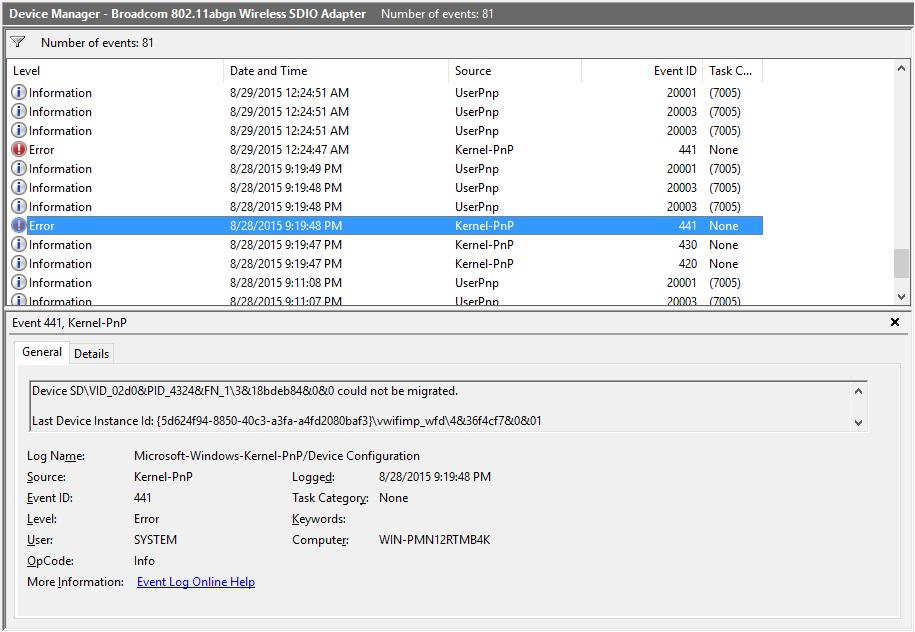The height and width of the screenshot is (632, 915).
Task: Select event dated 8/28/2015 9:11:08 PM
Action: coord(385,282)
